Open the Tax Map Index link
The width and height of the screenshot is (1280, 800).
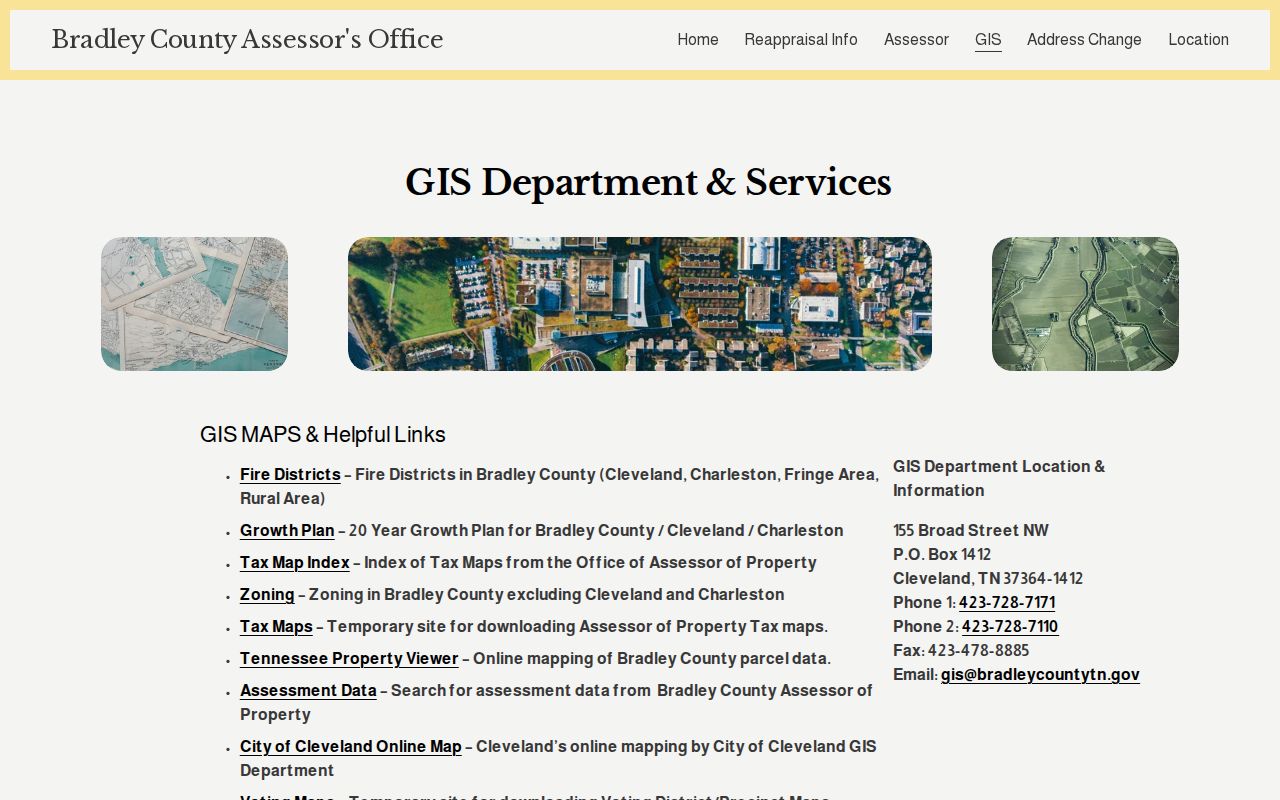295,563
